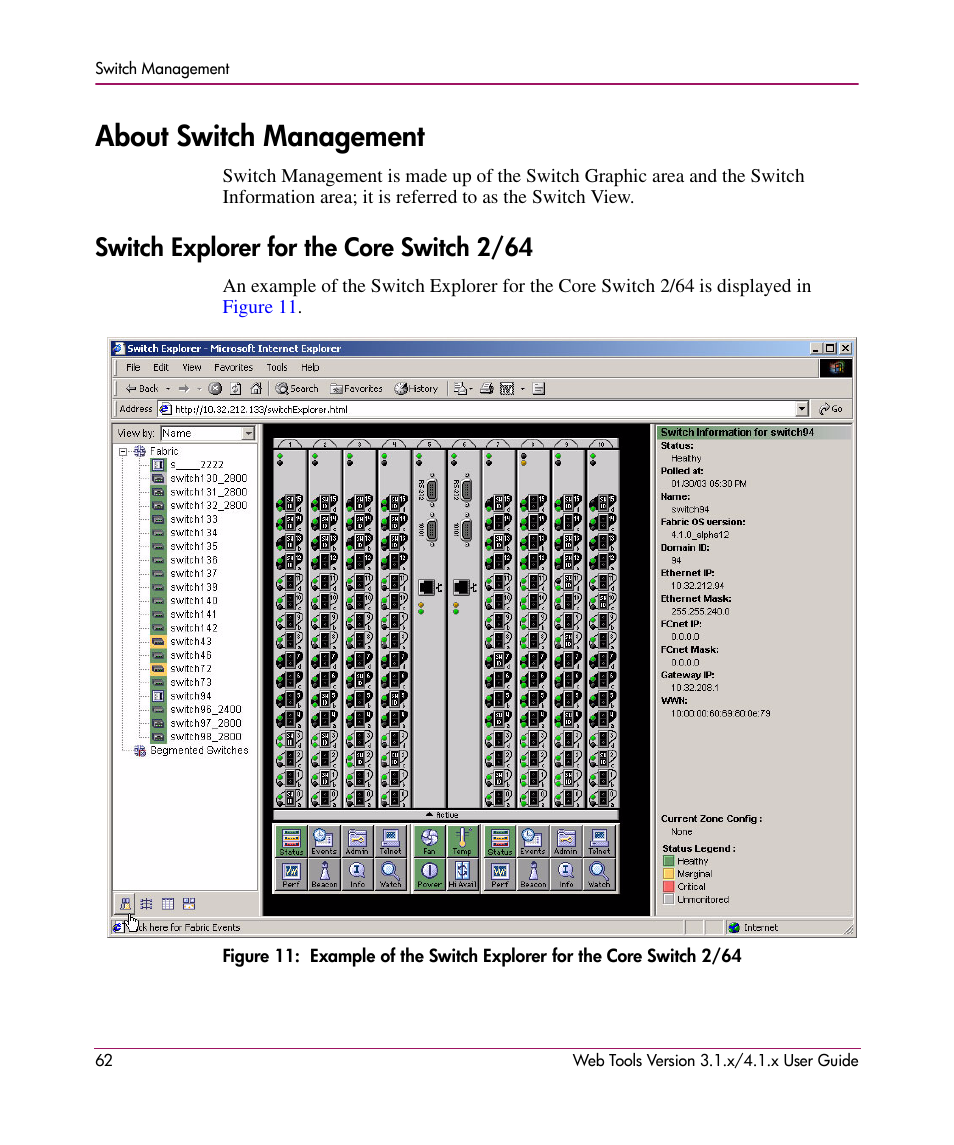Viewport: 954px width, 1145px height.
Task: Open Admin button in the left switch panel
Action: click(x=357, y=841)
